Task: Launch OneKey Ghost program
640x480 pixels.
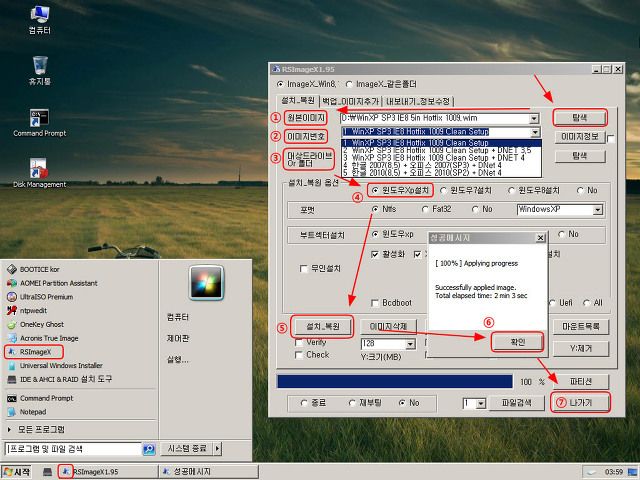Action: [42, 324]
